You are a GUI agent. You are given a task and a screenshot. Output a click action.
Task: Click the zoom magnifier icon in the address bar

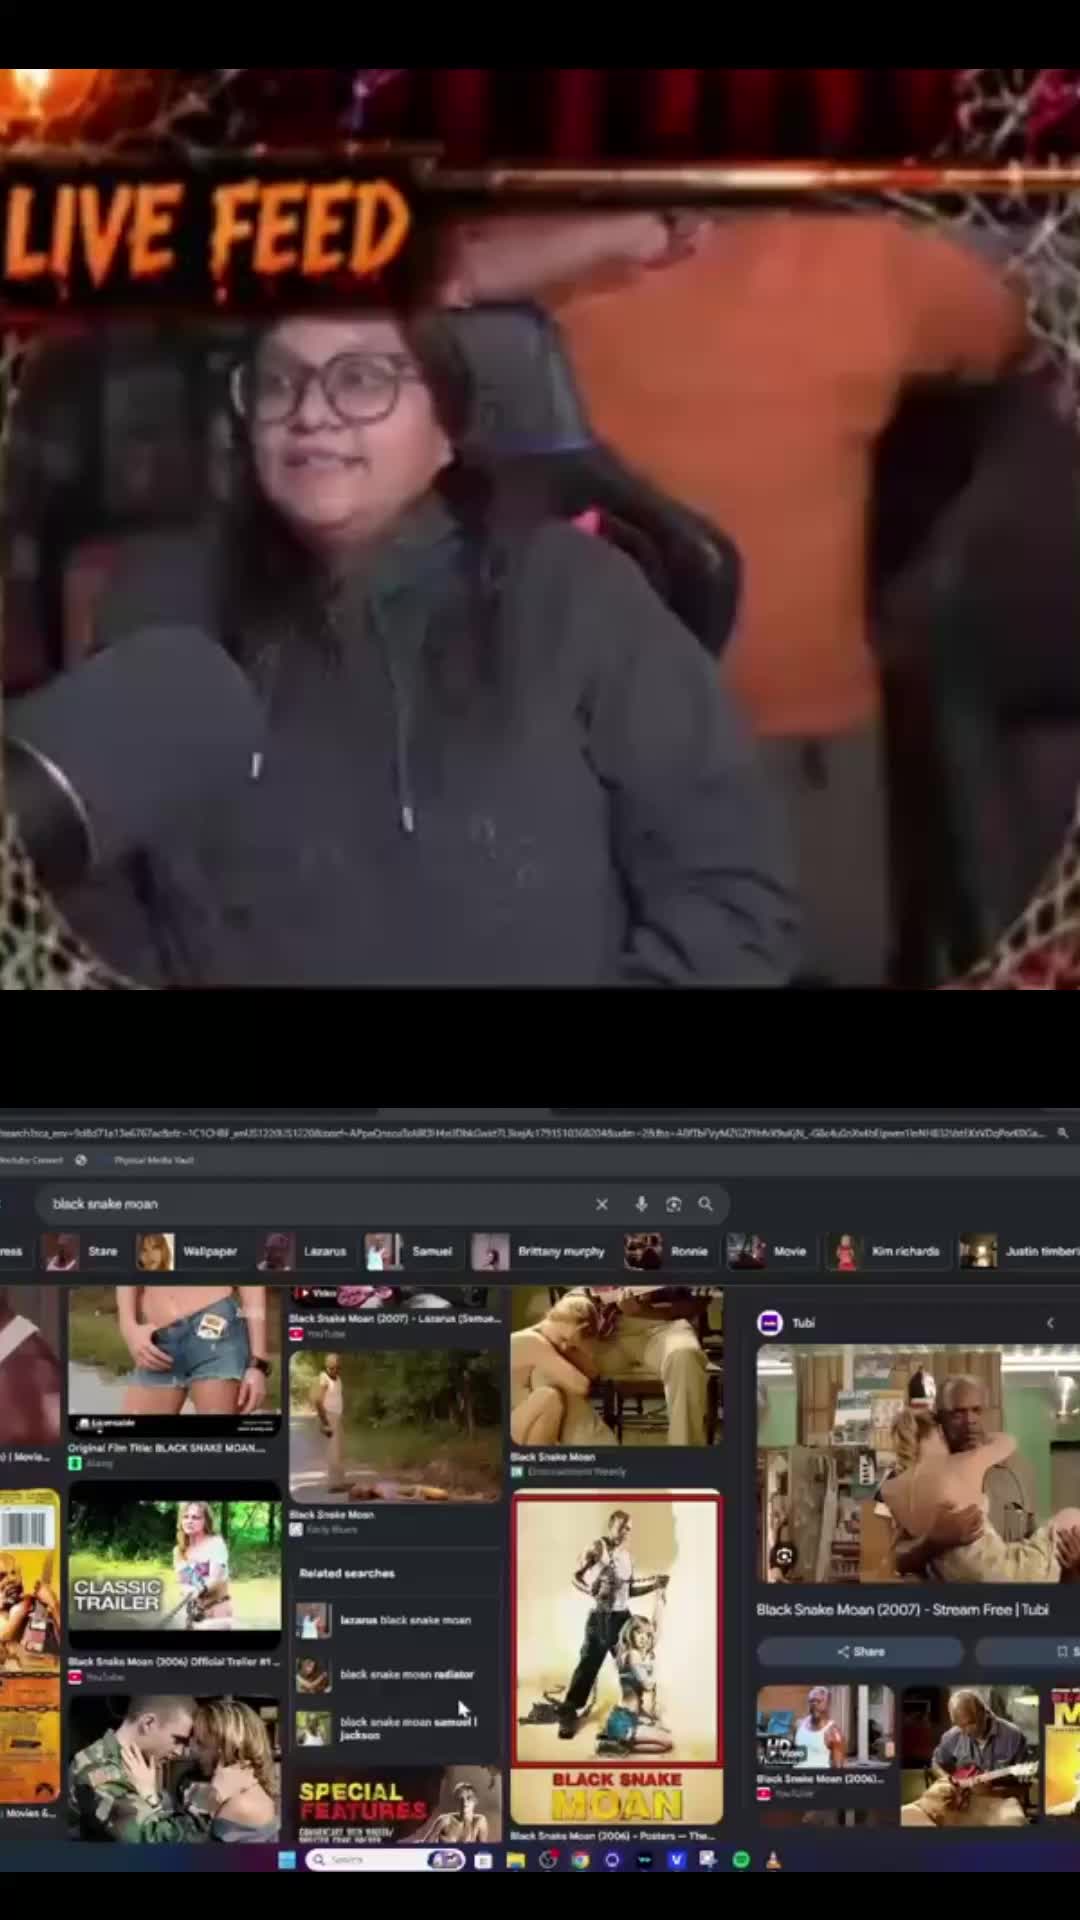click(1063, 1133)
